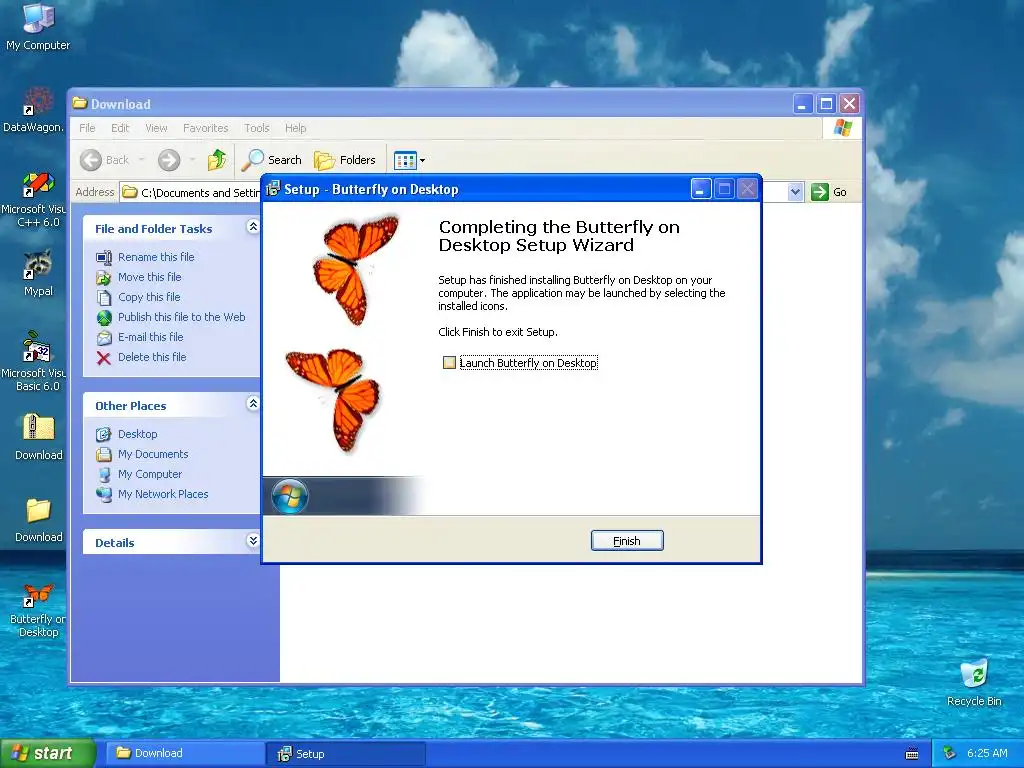Open the Help menu
Screen dimensions: 1024x768
295,128
